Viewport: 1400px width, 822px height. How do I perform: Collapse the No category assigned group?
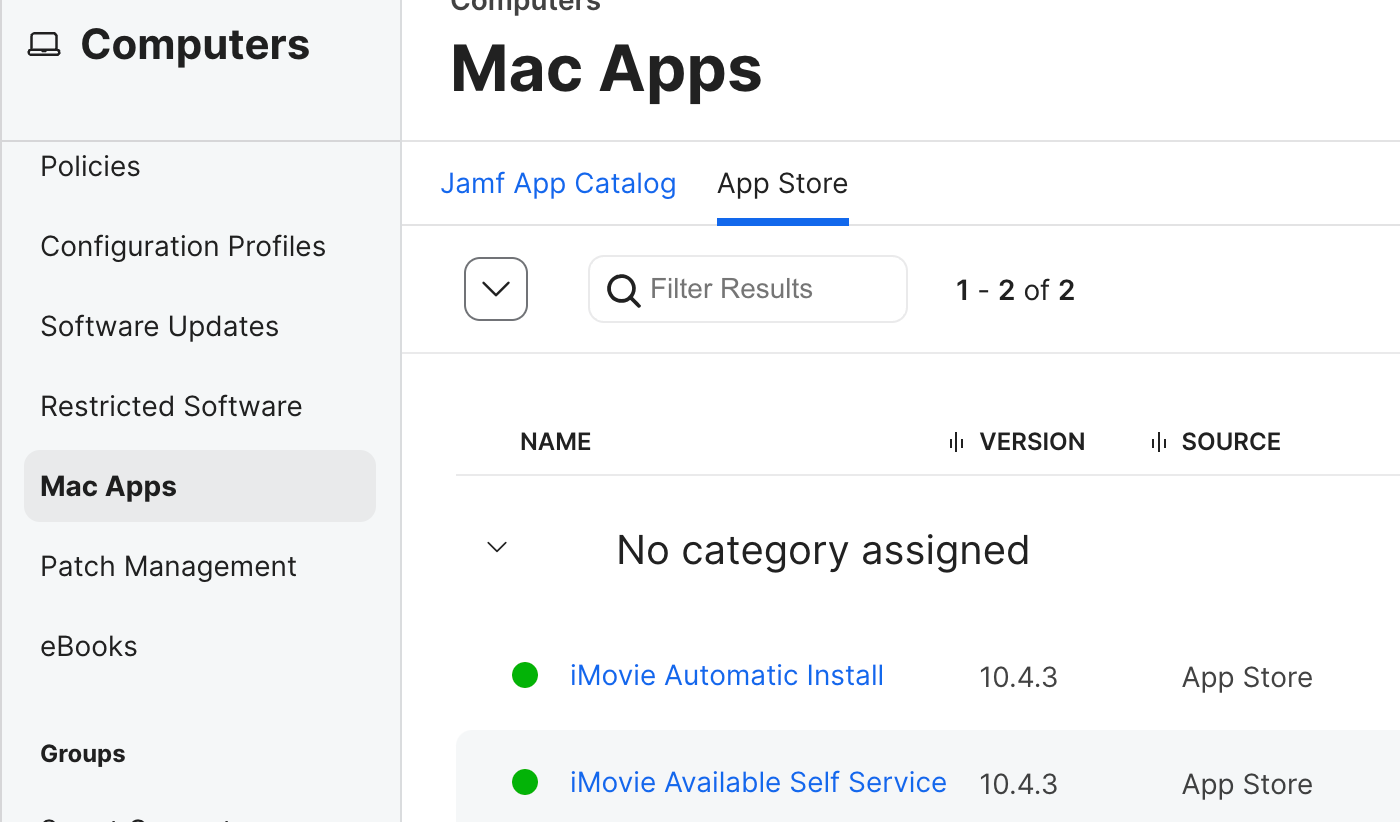coord(497,547)
